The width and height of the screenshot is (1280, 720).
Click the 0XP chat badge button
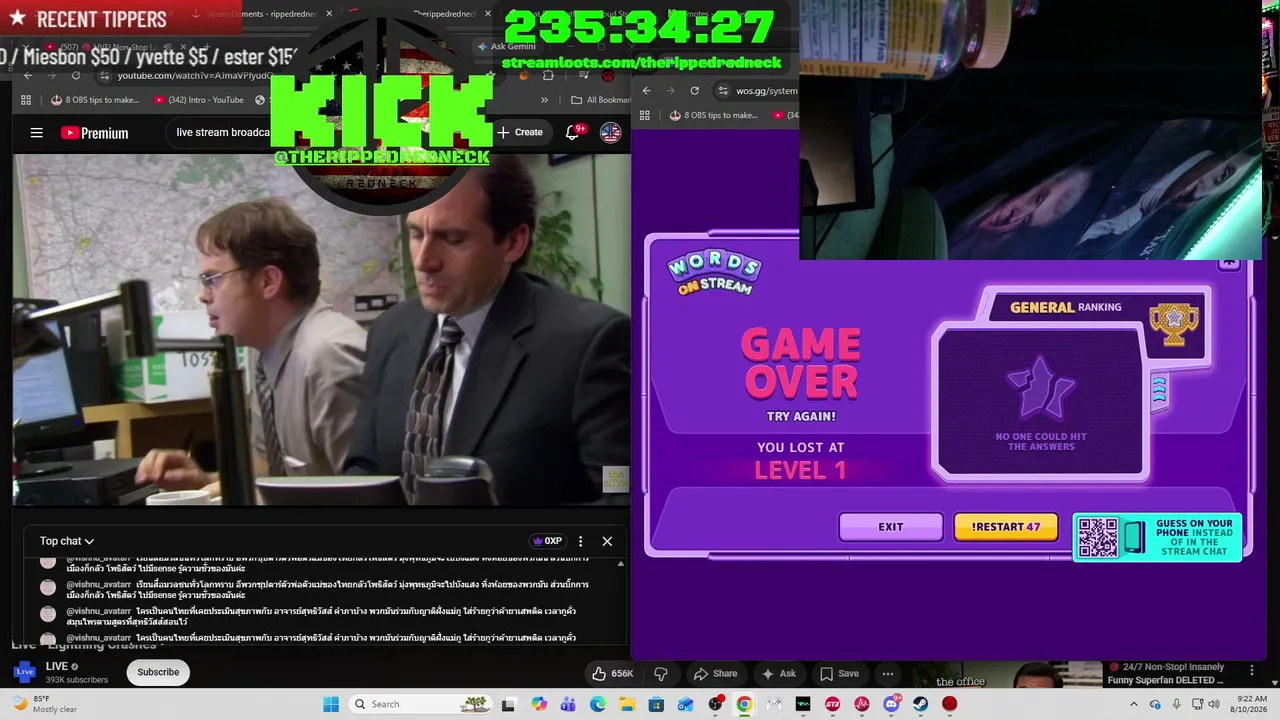(547, 541)
